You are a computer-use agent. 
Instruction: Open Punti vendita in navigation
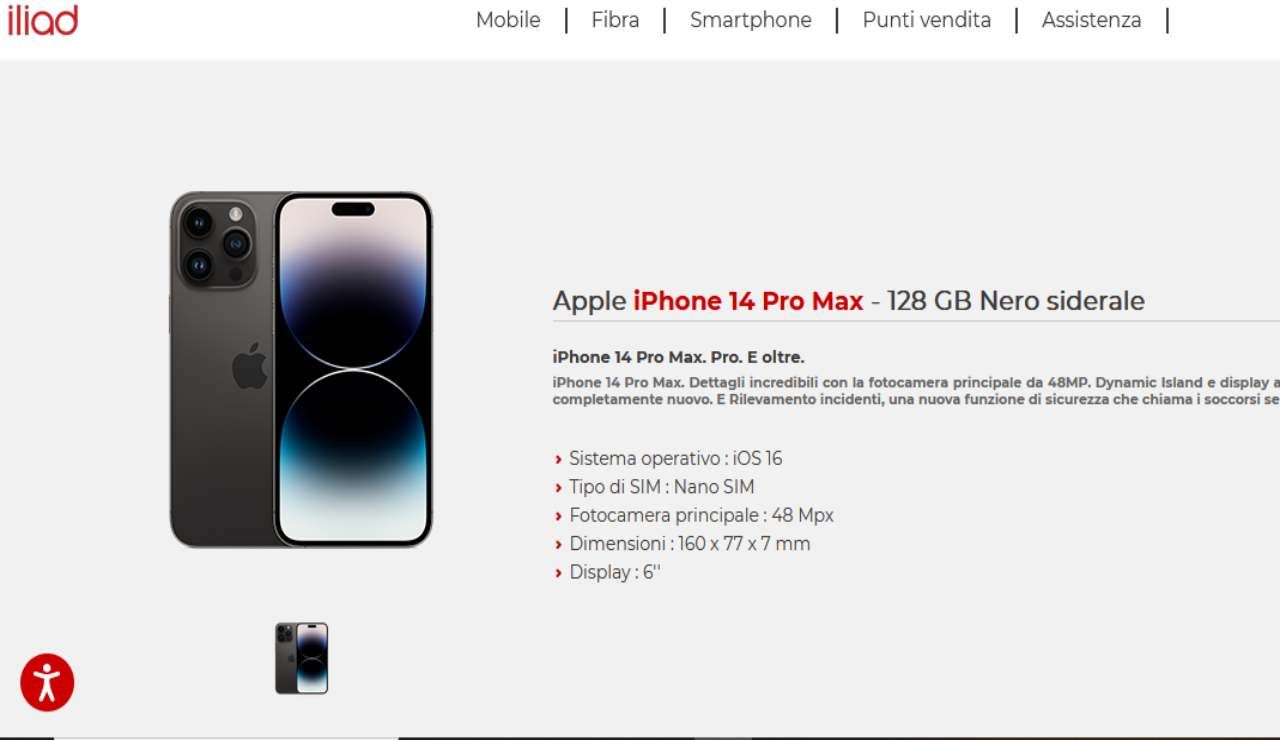tap(927, 20)
